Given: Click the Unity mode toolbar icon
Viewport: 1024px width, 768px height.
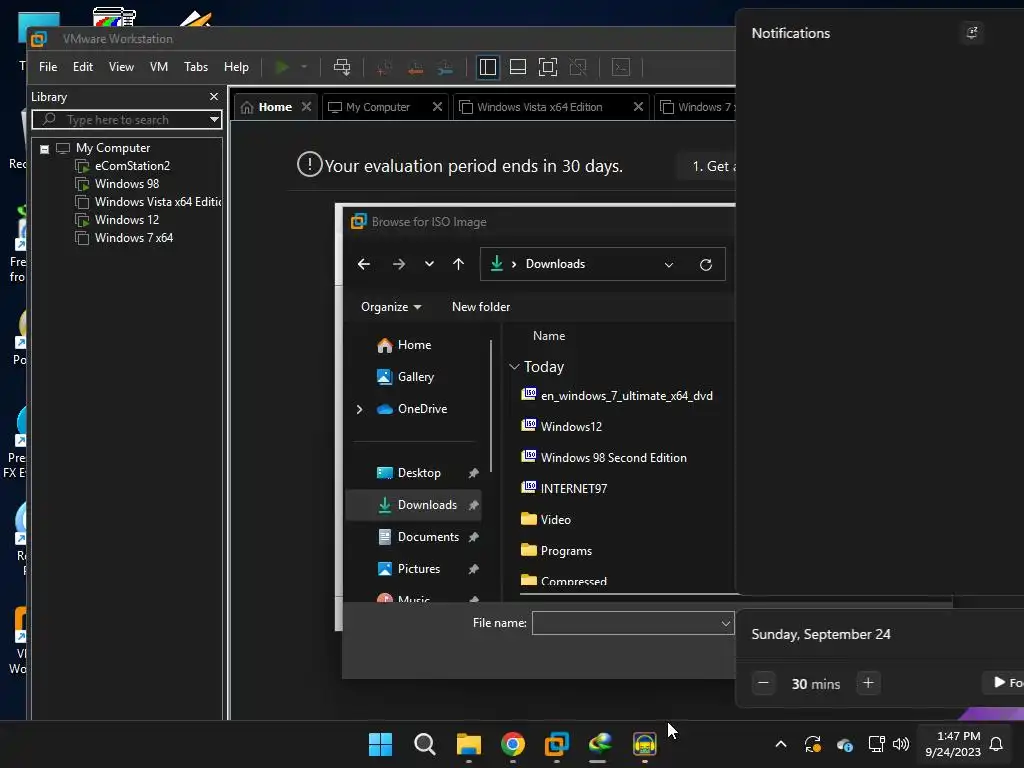Looking at the screenshot, I should (x=578, y=67).
